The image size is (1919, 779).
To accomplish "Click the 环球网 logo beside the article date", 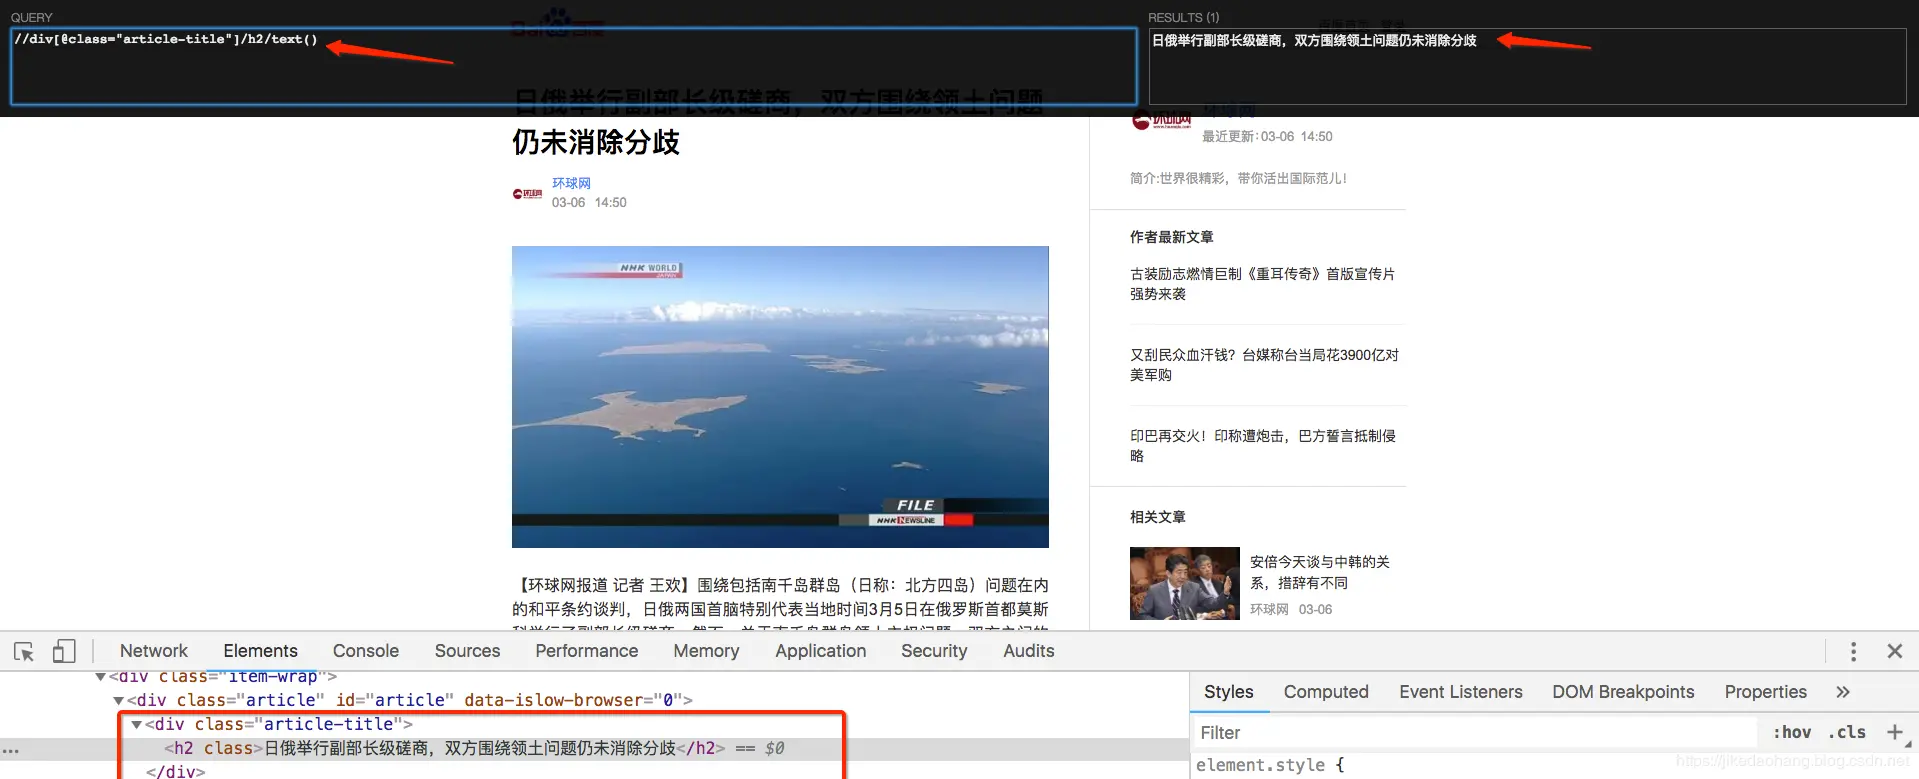I will (x=527, y=194).
